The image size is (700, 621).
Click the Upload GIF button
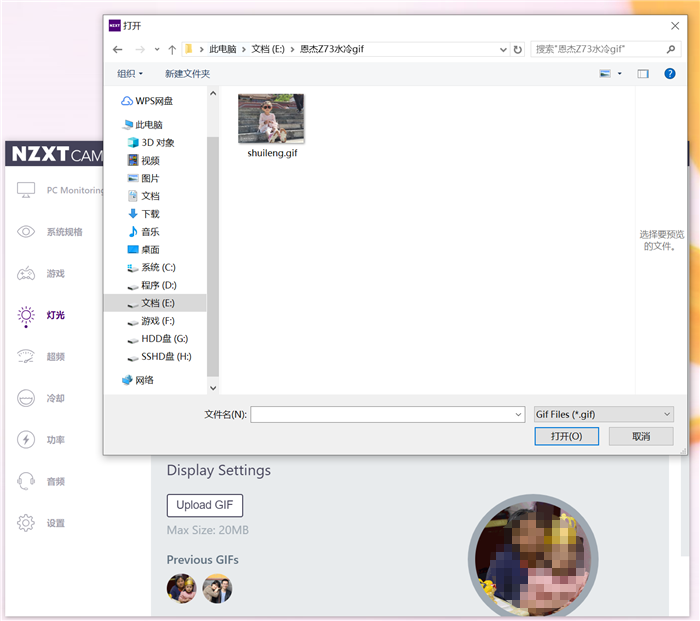(204, 505)
